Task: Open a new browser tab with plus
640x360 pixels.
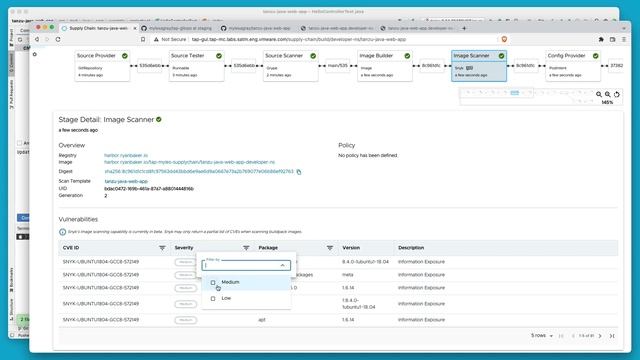Action: (x=464, y=28)
